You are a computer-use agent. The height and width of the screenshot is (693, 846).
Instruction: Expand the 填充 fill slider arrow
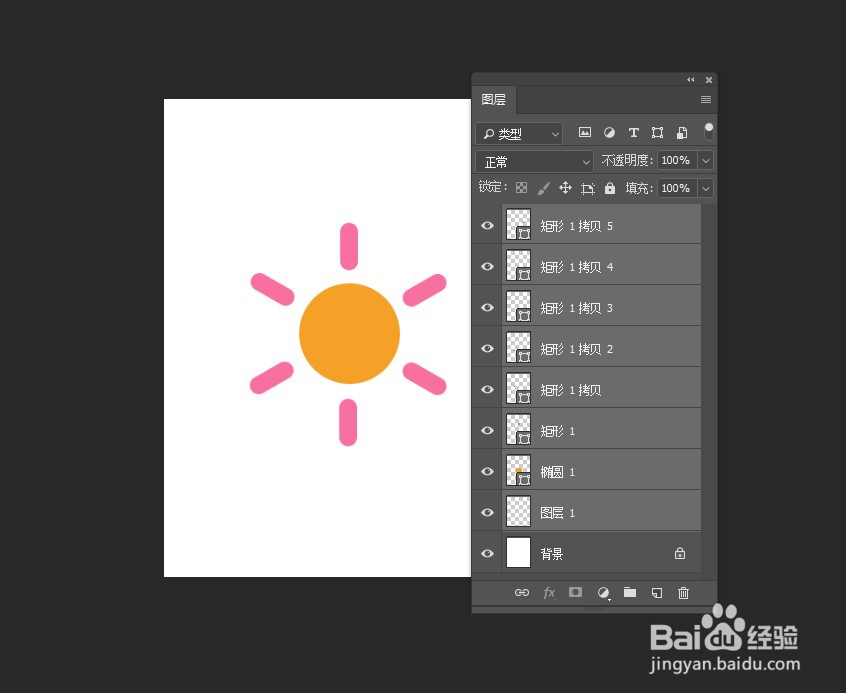(x=706, y=188)
